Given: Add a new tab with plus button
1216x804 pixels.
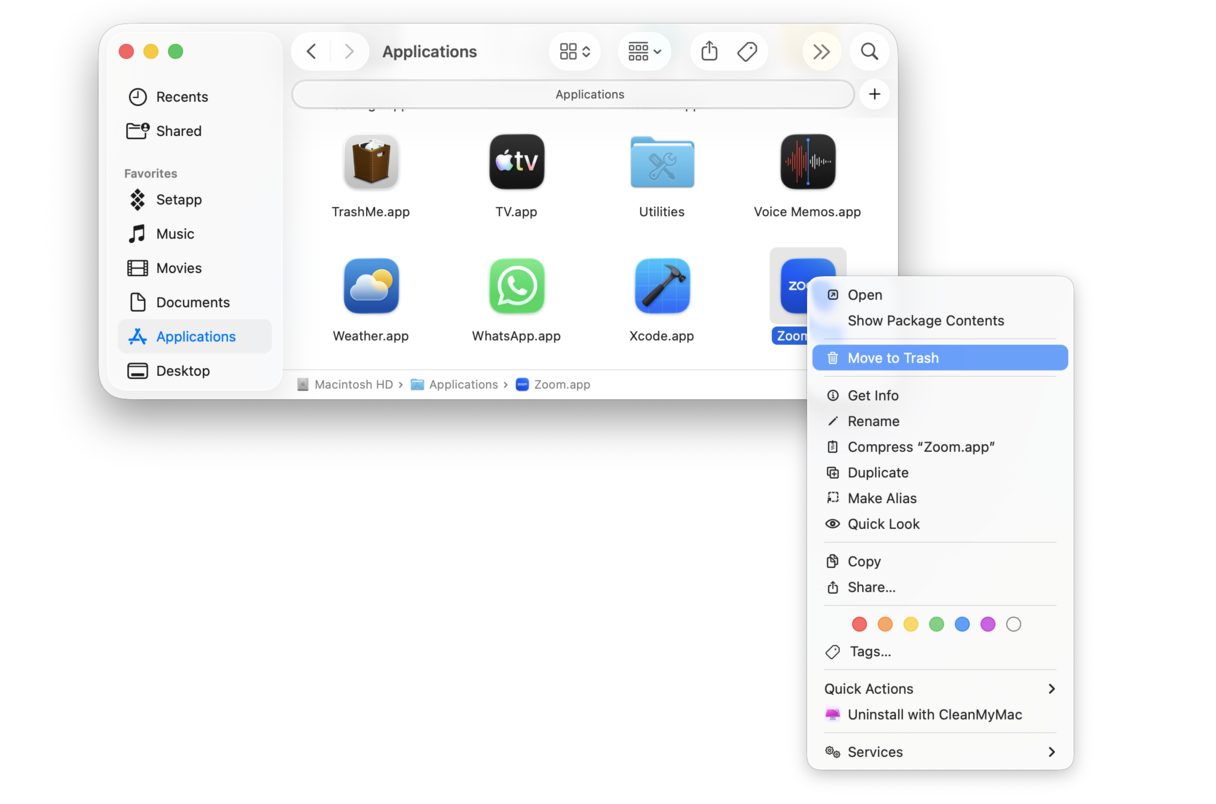Looking at the screenshot, I should (874, 94).
